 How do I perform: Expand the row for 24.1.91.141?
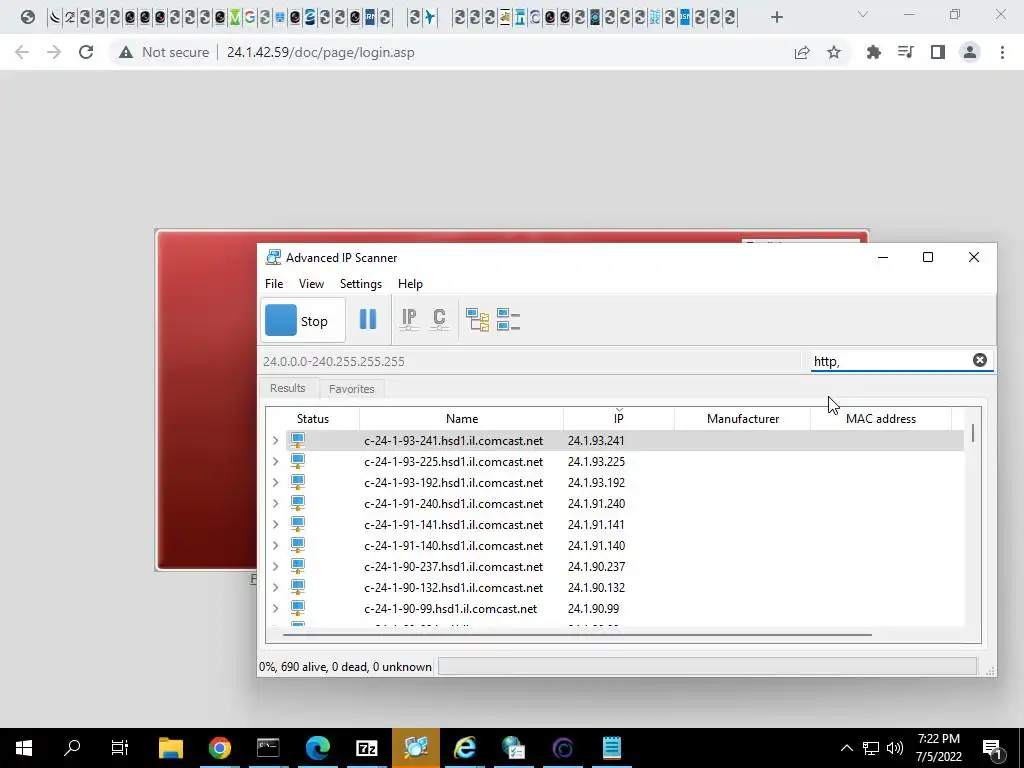276,524
